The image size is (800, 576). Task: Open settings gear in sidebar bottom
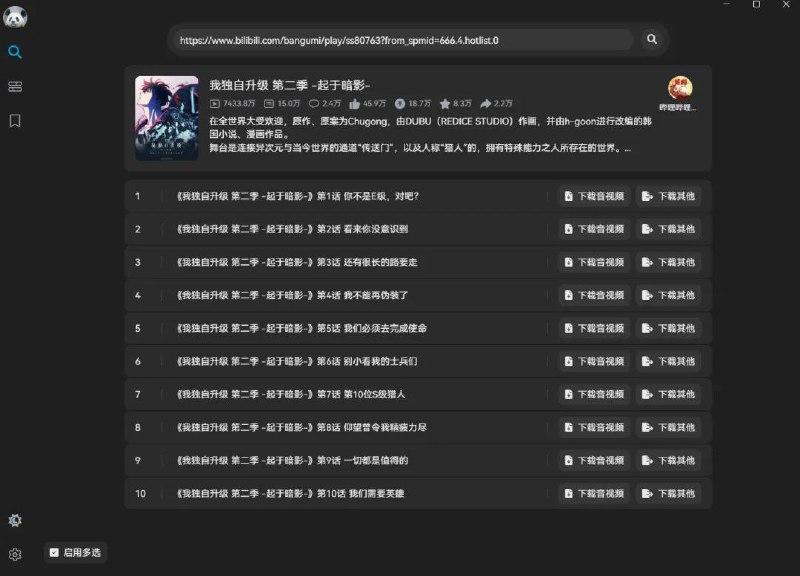click(x=15, y=554)
